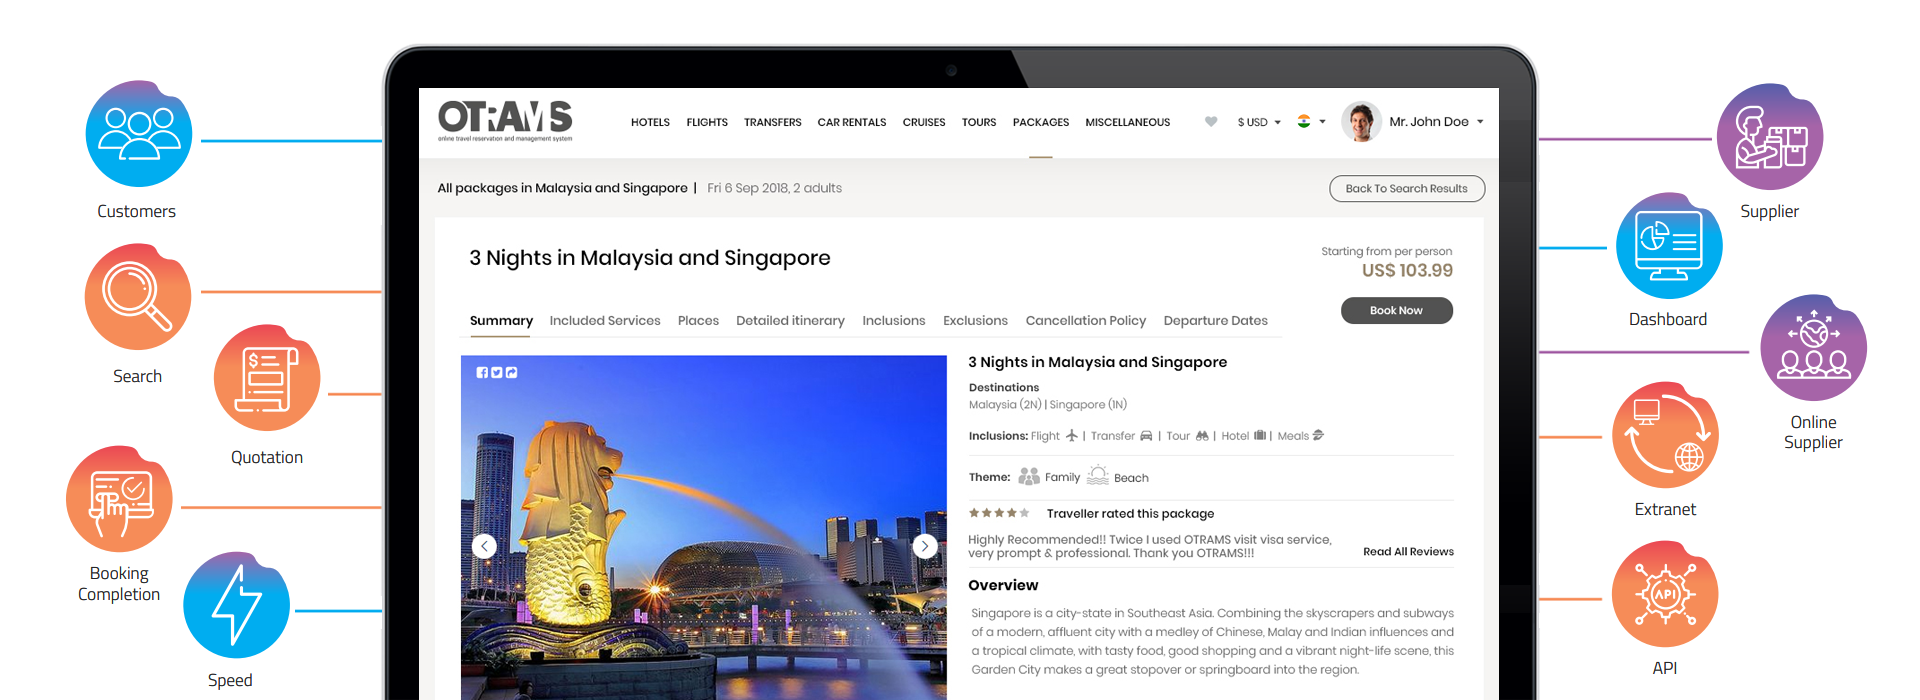Image resolution: width=1920 pixels, height=700 pixels.
Task: Click the Facebook share icon on image
Action: click(482, 372)
